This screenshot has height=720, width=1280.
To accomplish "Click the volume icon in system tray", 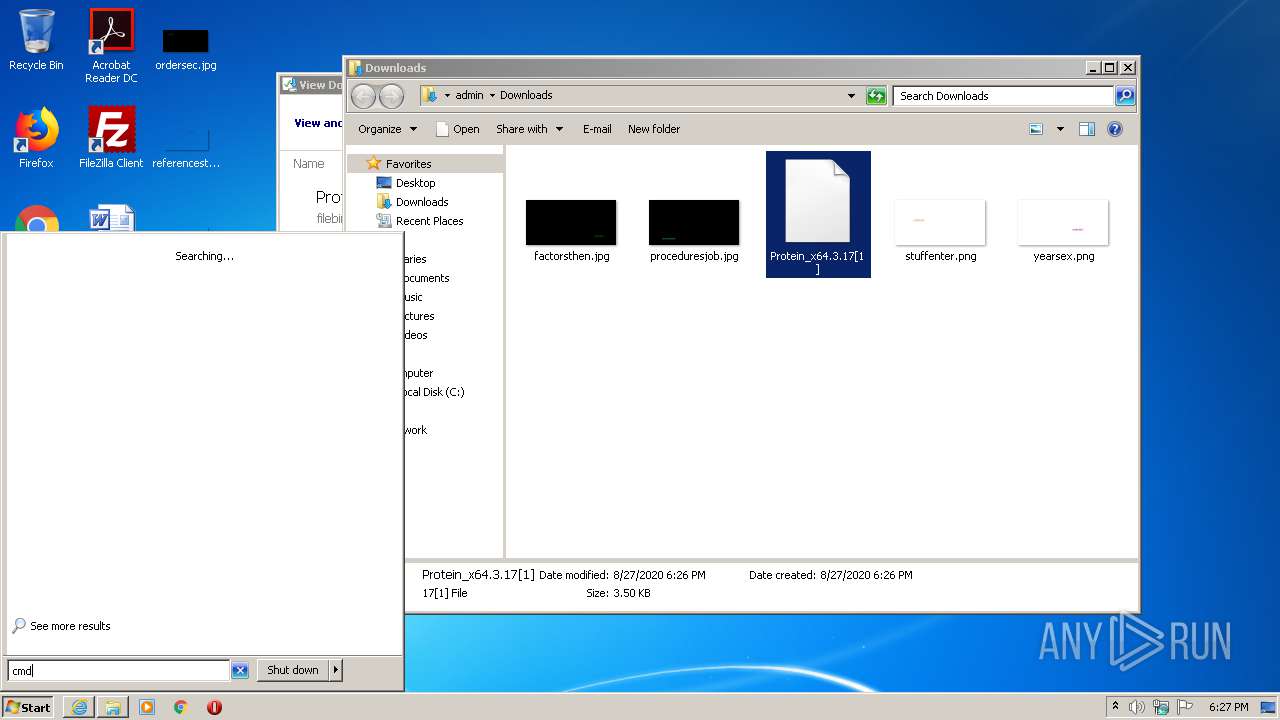I will tap(1137, 707).
